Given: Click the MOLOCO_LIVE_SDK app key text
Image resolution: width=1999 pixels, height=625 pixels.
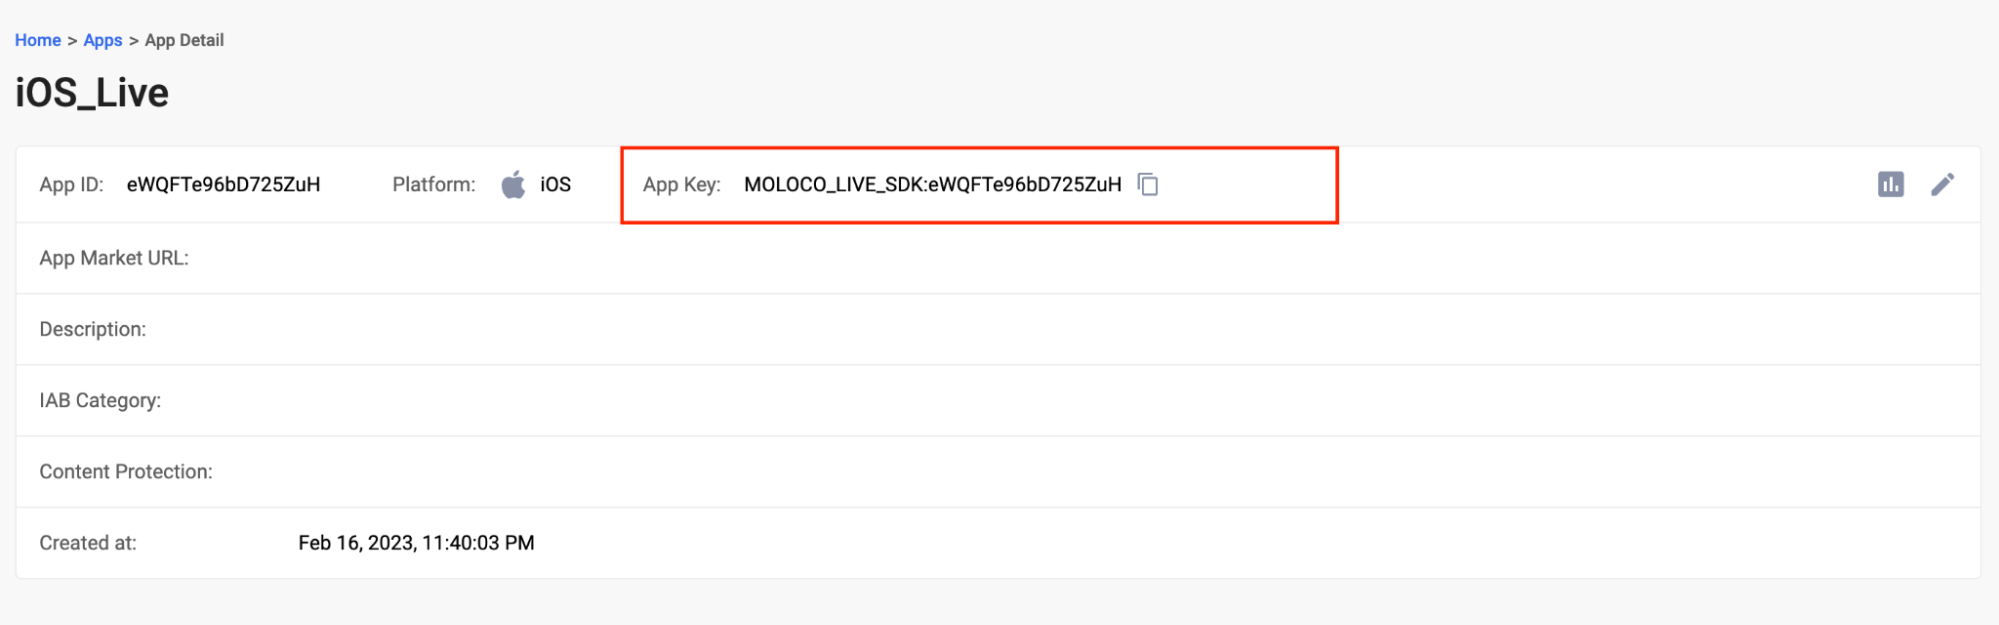Looking at the screenshot, I should [x=933, y=184].
